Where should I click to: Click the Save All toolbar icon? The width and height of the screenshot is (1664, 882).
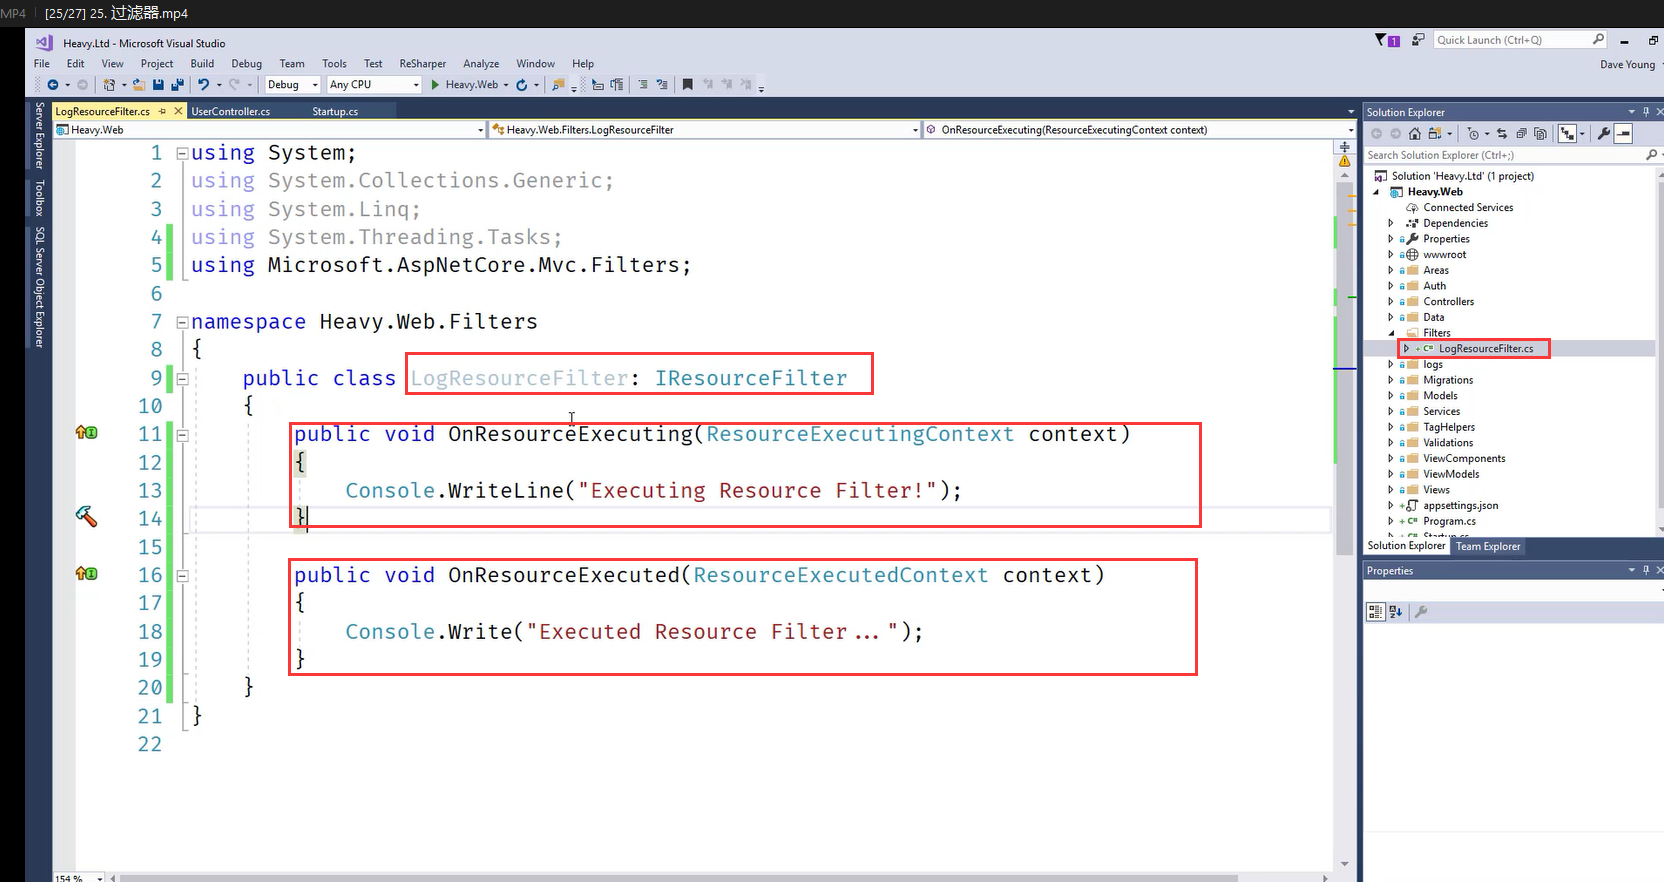(177, 85)
